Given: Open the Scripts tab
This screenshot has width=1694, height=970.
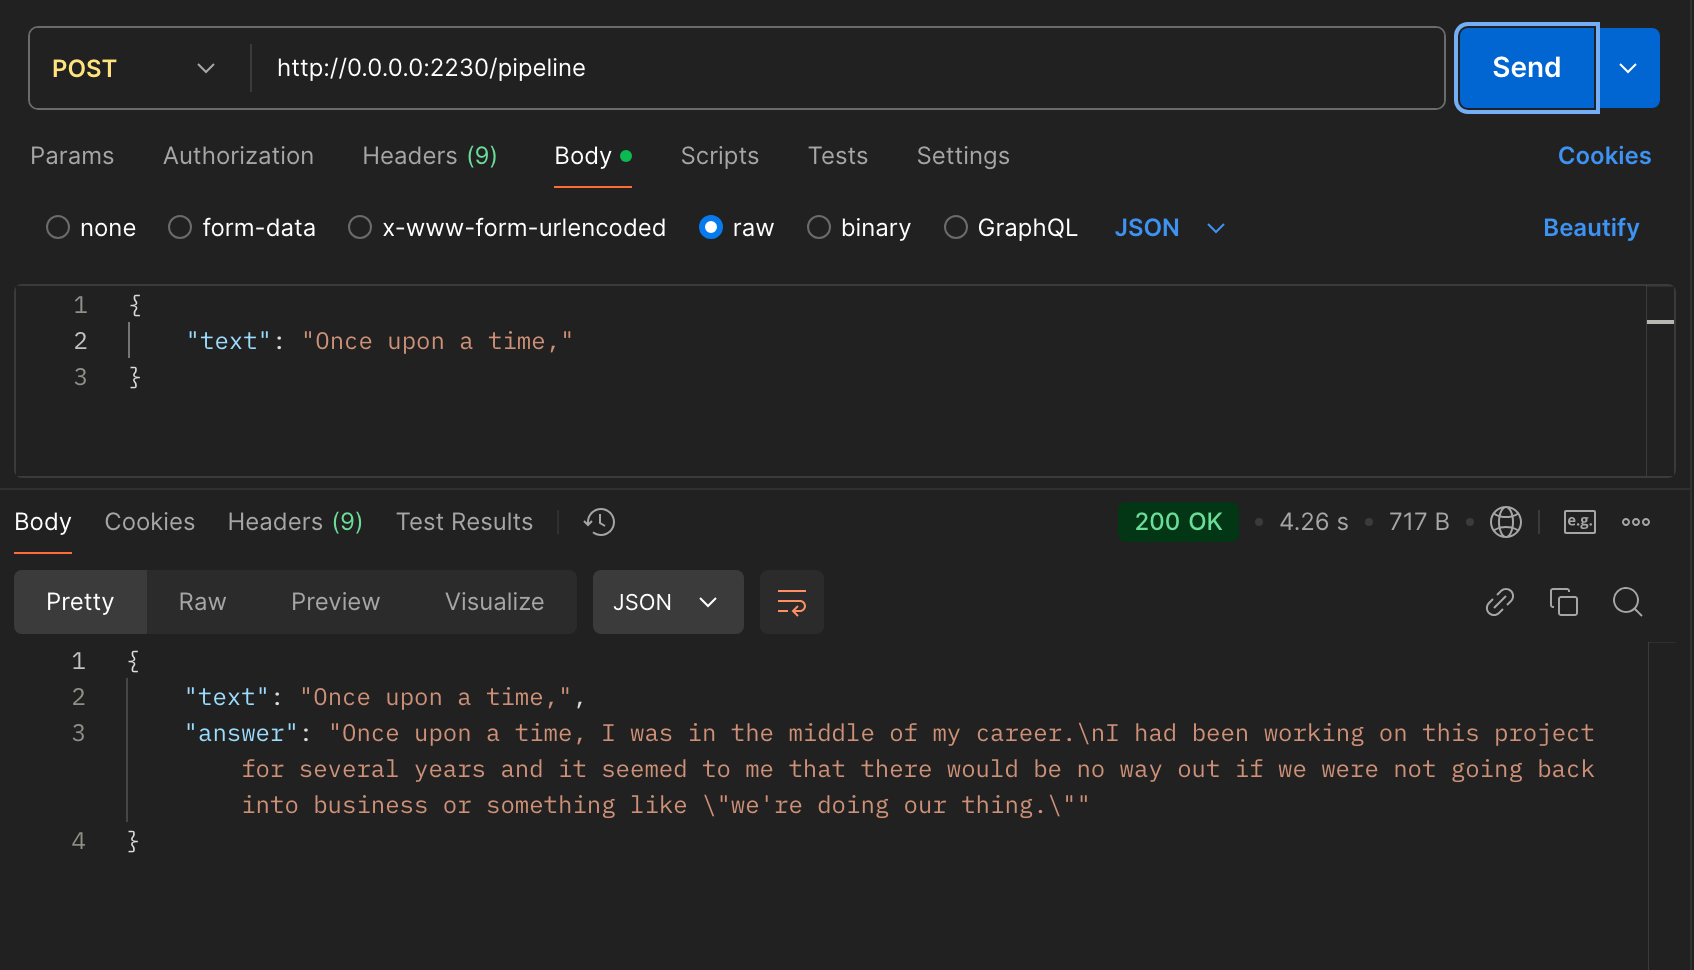Looking at the screenshot, I should pyautogui.click(x=720, y=156).
